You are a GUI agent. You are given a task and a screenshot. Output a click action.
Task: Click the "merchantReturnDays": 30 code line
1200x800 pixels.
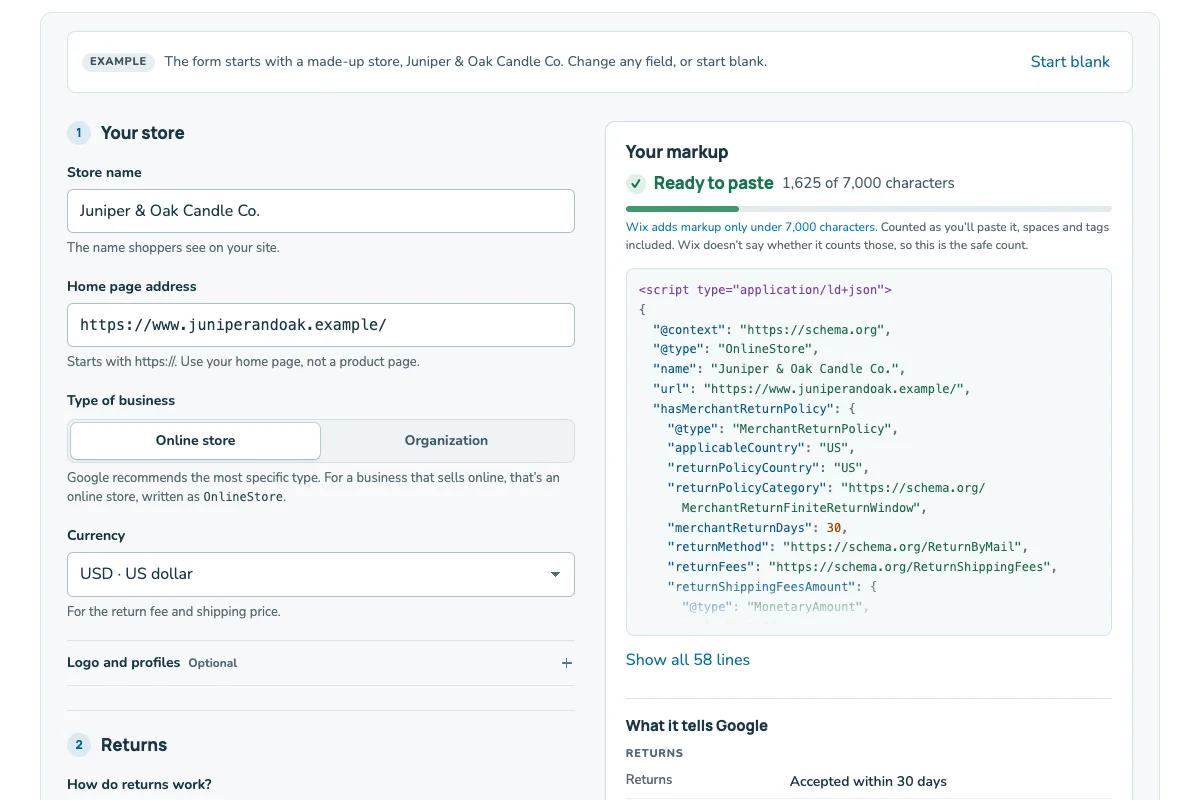(x=758, y=527)
